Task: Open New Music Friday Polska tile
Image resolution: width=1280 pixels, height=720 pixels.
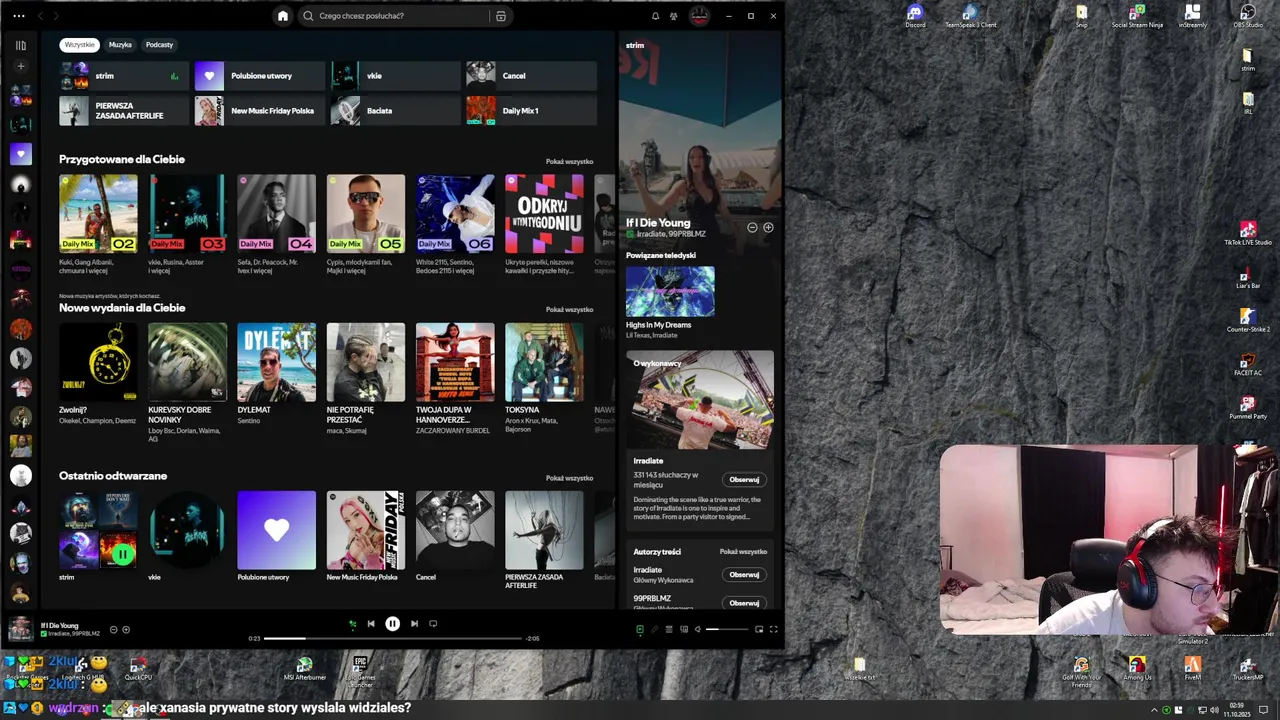Action: pyautogui.click(x=260, y=111)
